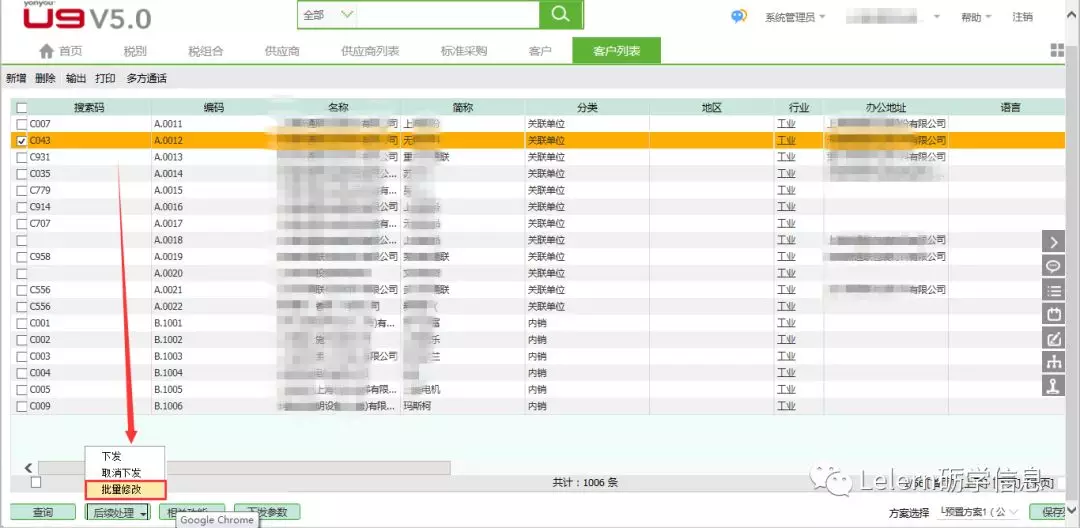Click the home icon beside 首页

click(46, 51)
